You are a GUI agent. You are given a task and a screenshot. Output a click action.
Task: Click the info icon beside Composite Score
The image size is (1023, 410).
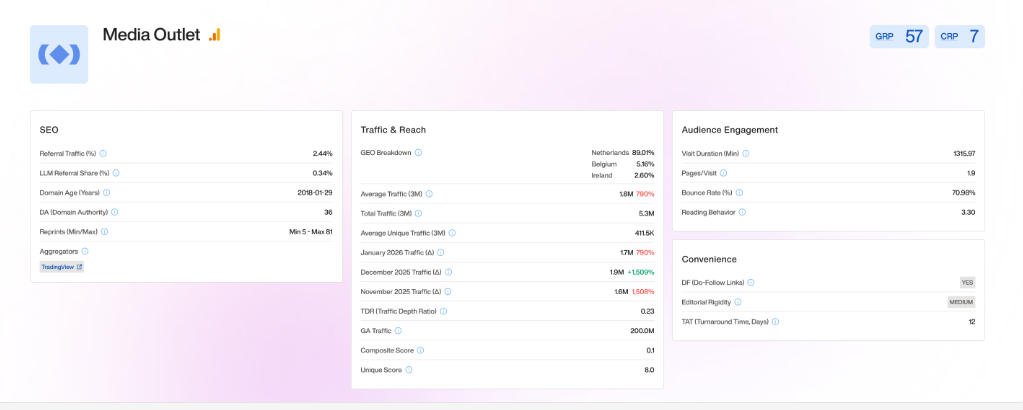pyautogui.click(x=420, y=350)
